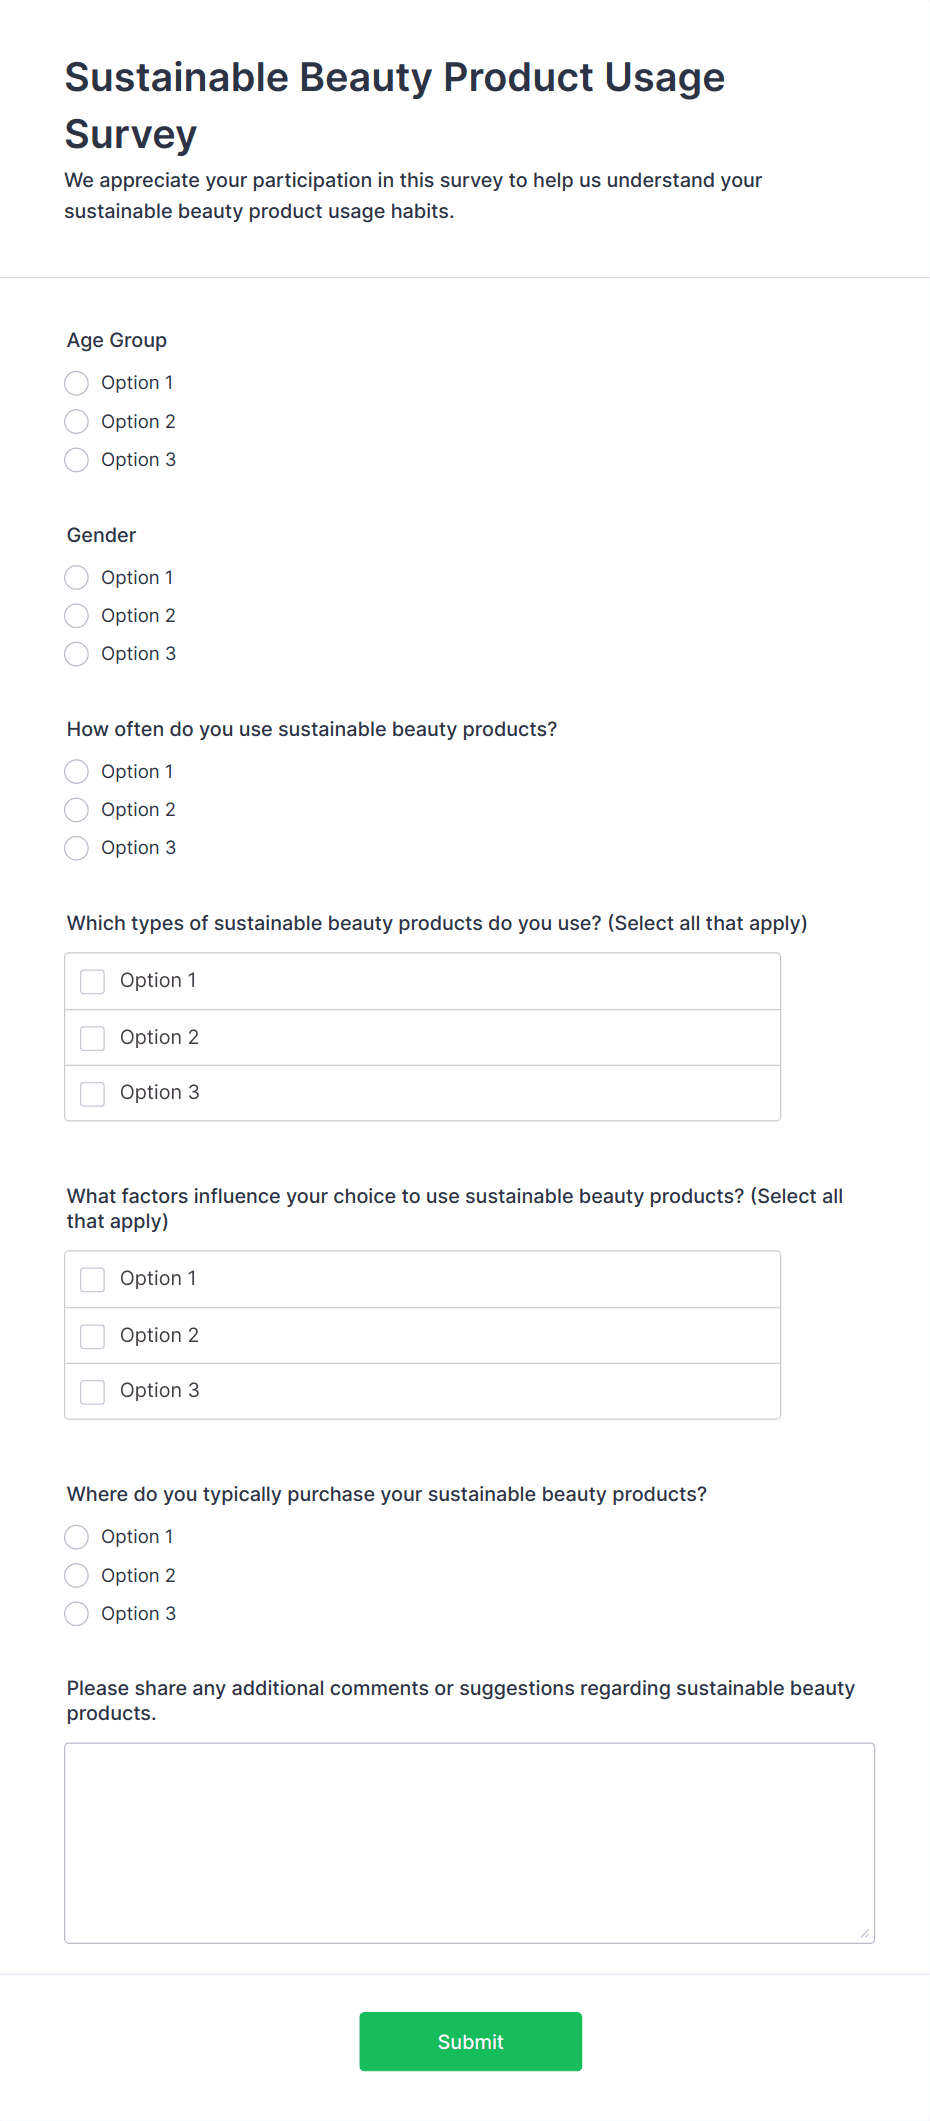Select Option 1 for Gender
This screenshot has width=930, height=2121.
tap(77, 578)
